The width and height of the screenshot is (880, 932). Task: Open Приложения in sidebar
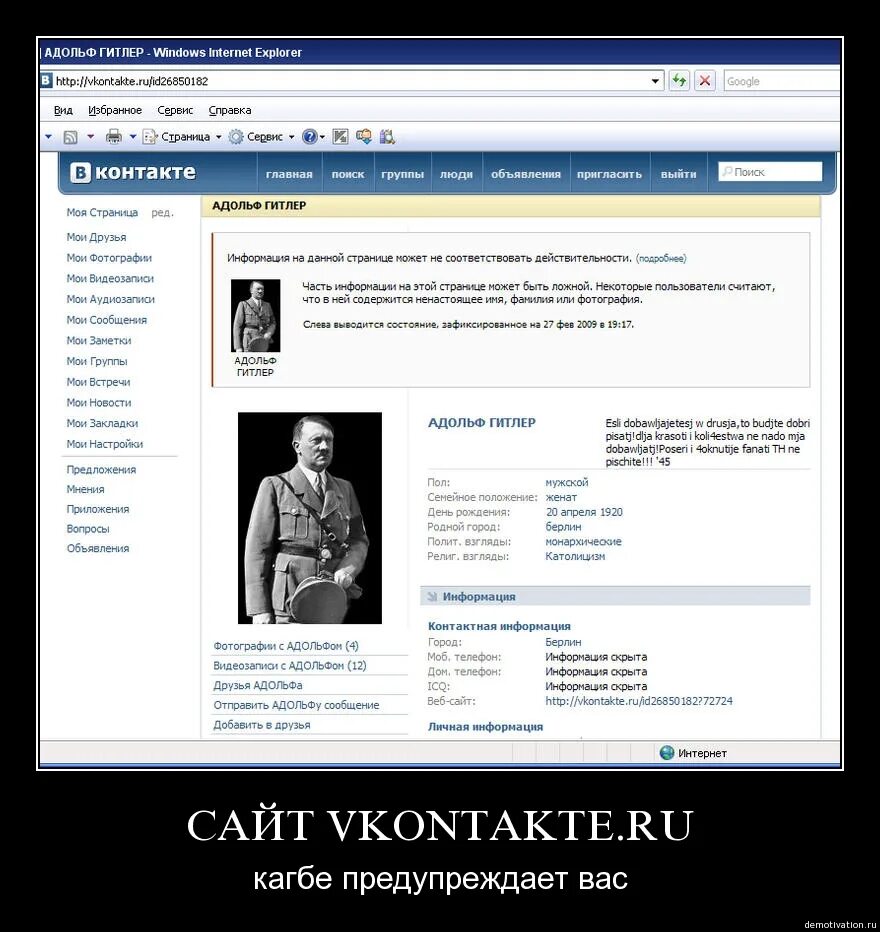(x=97, y=509)
